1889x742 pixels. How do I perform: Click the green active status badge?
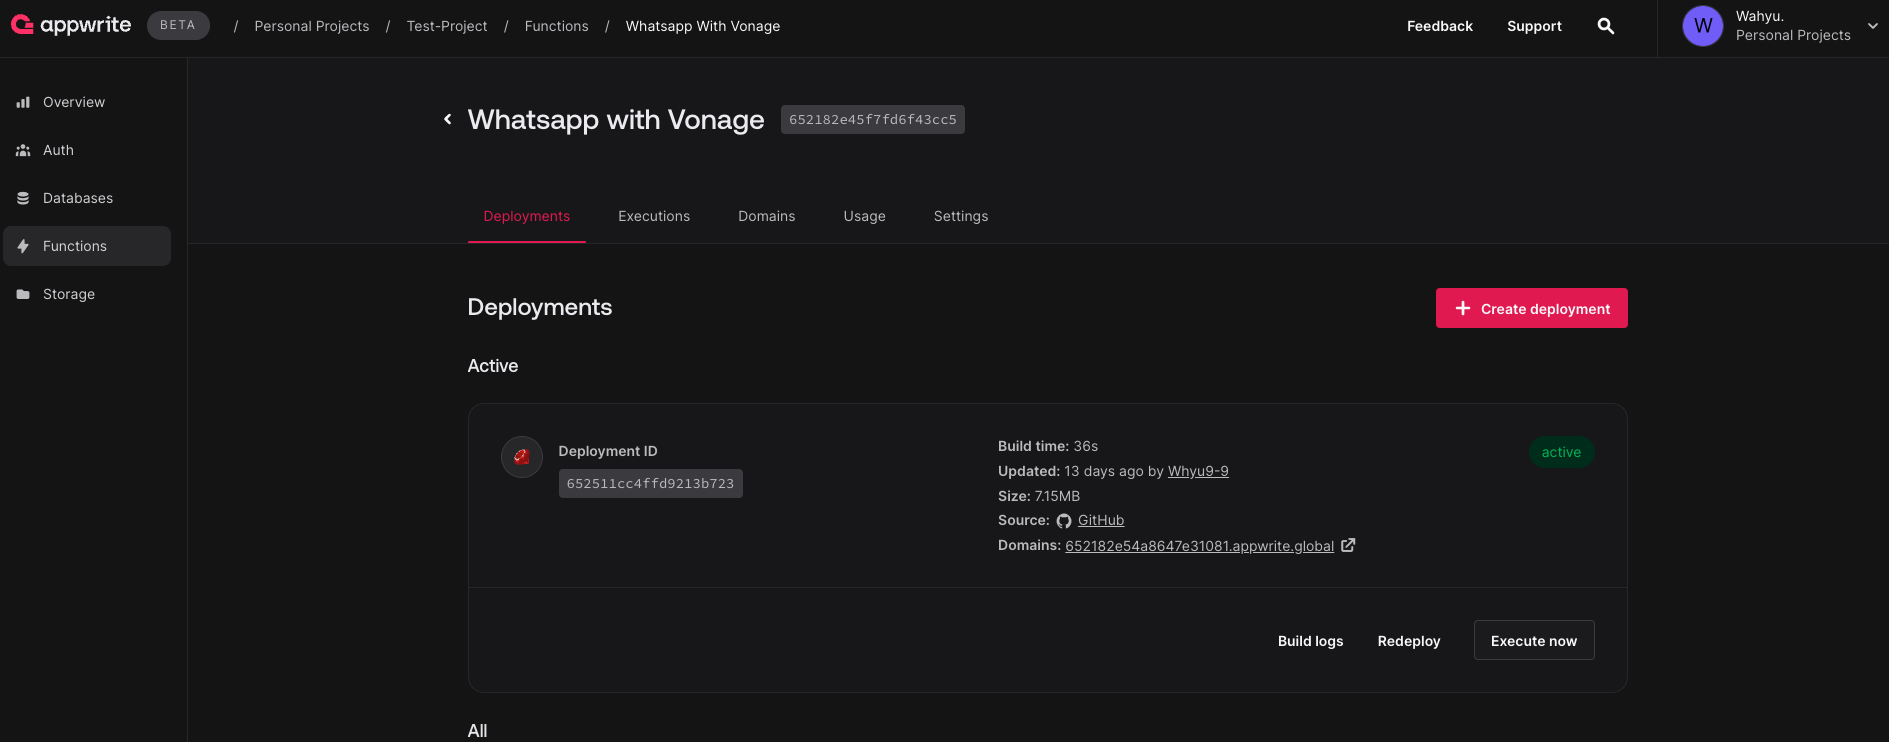click(x=1561, y=452)
